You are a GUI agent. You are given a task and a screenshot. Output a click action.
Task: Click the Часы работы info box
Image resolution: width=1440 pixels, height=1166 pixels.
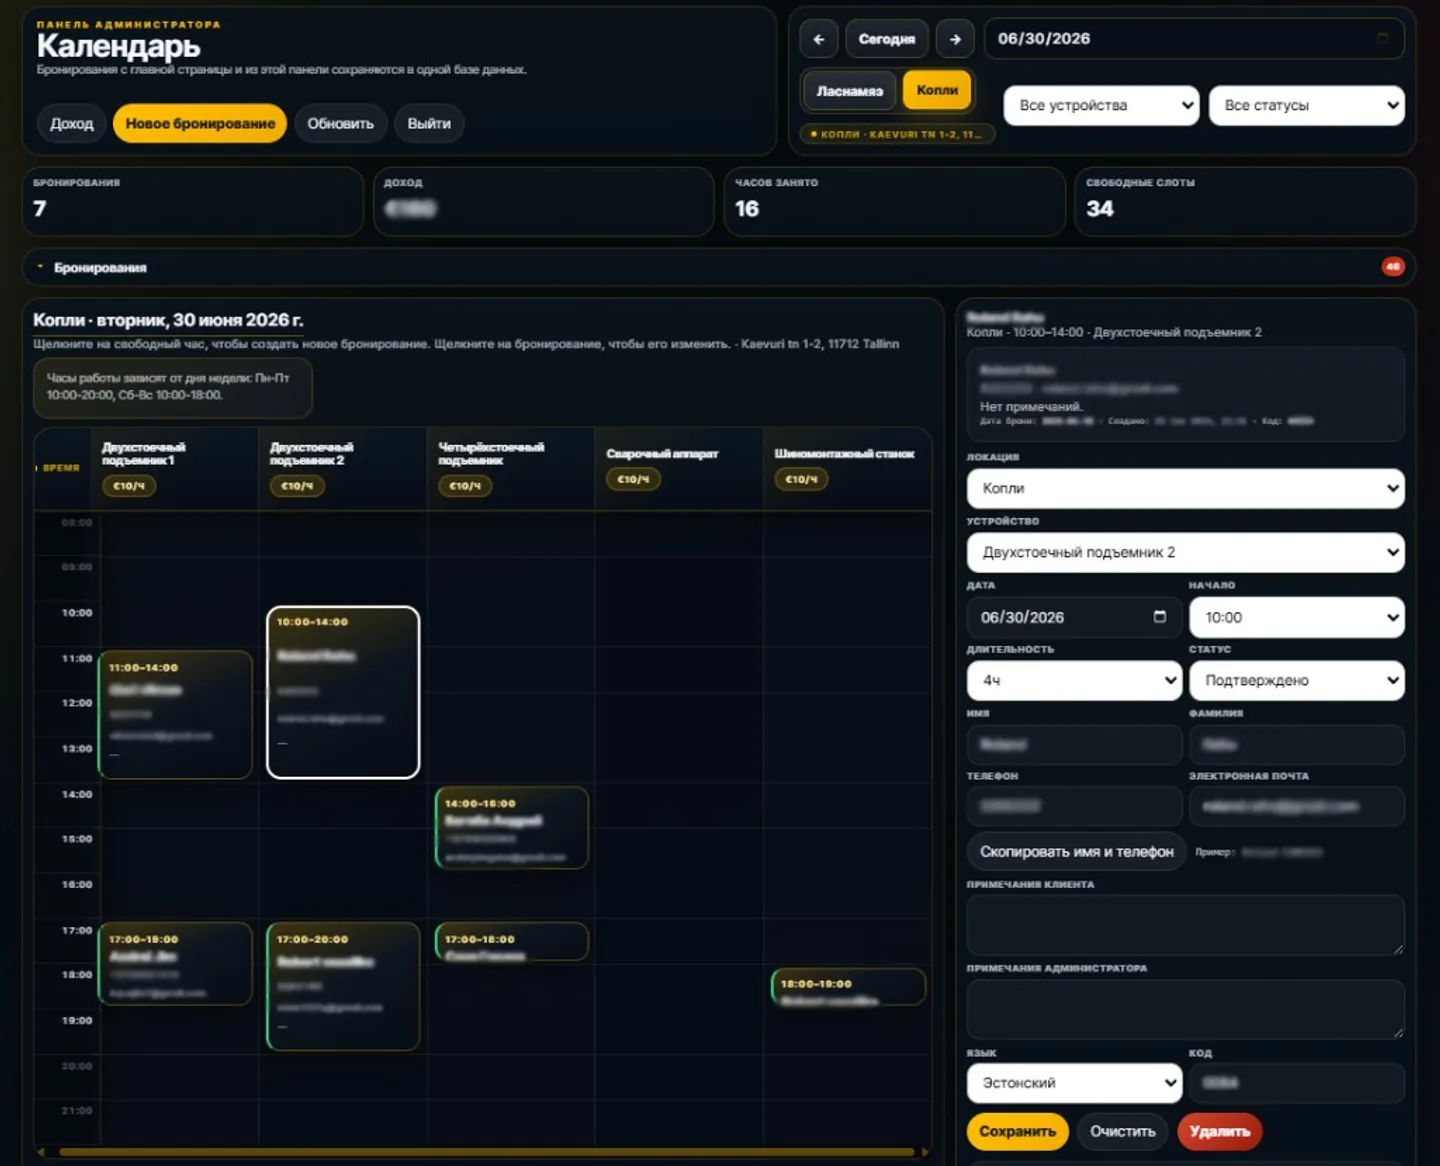pos(173,387)
